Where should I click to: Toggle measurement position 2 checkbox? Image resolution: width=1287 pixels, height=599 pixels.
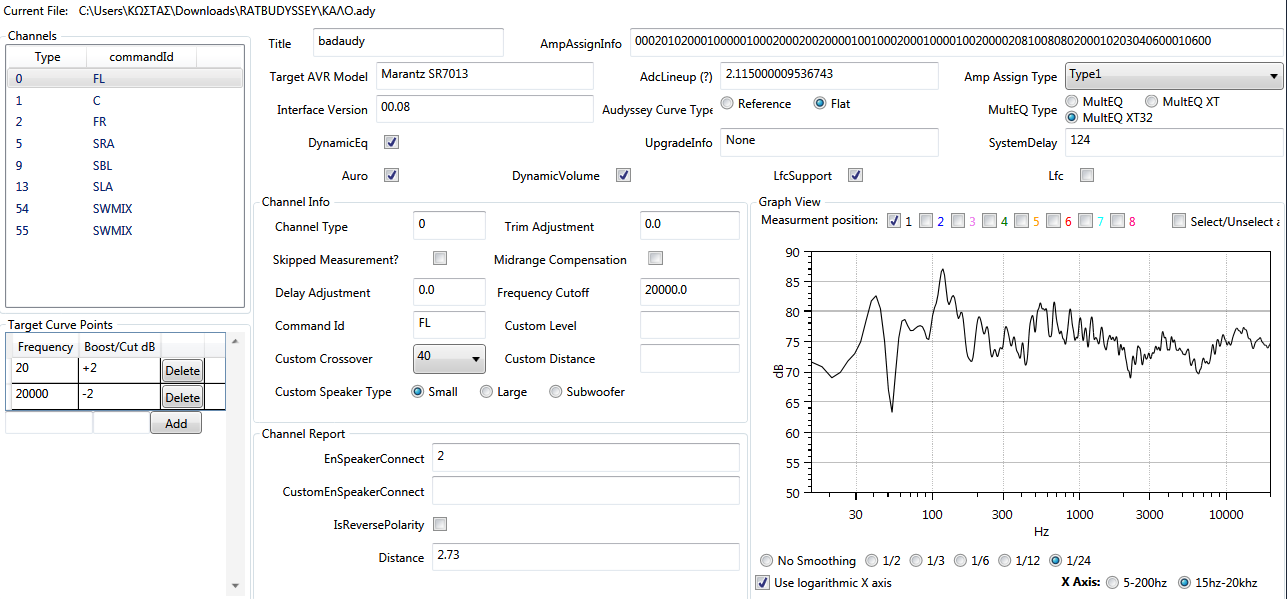[926, 221]
